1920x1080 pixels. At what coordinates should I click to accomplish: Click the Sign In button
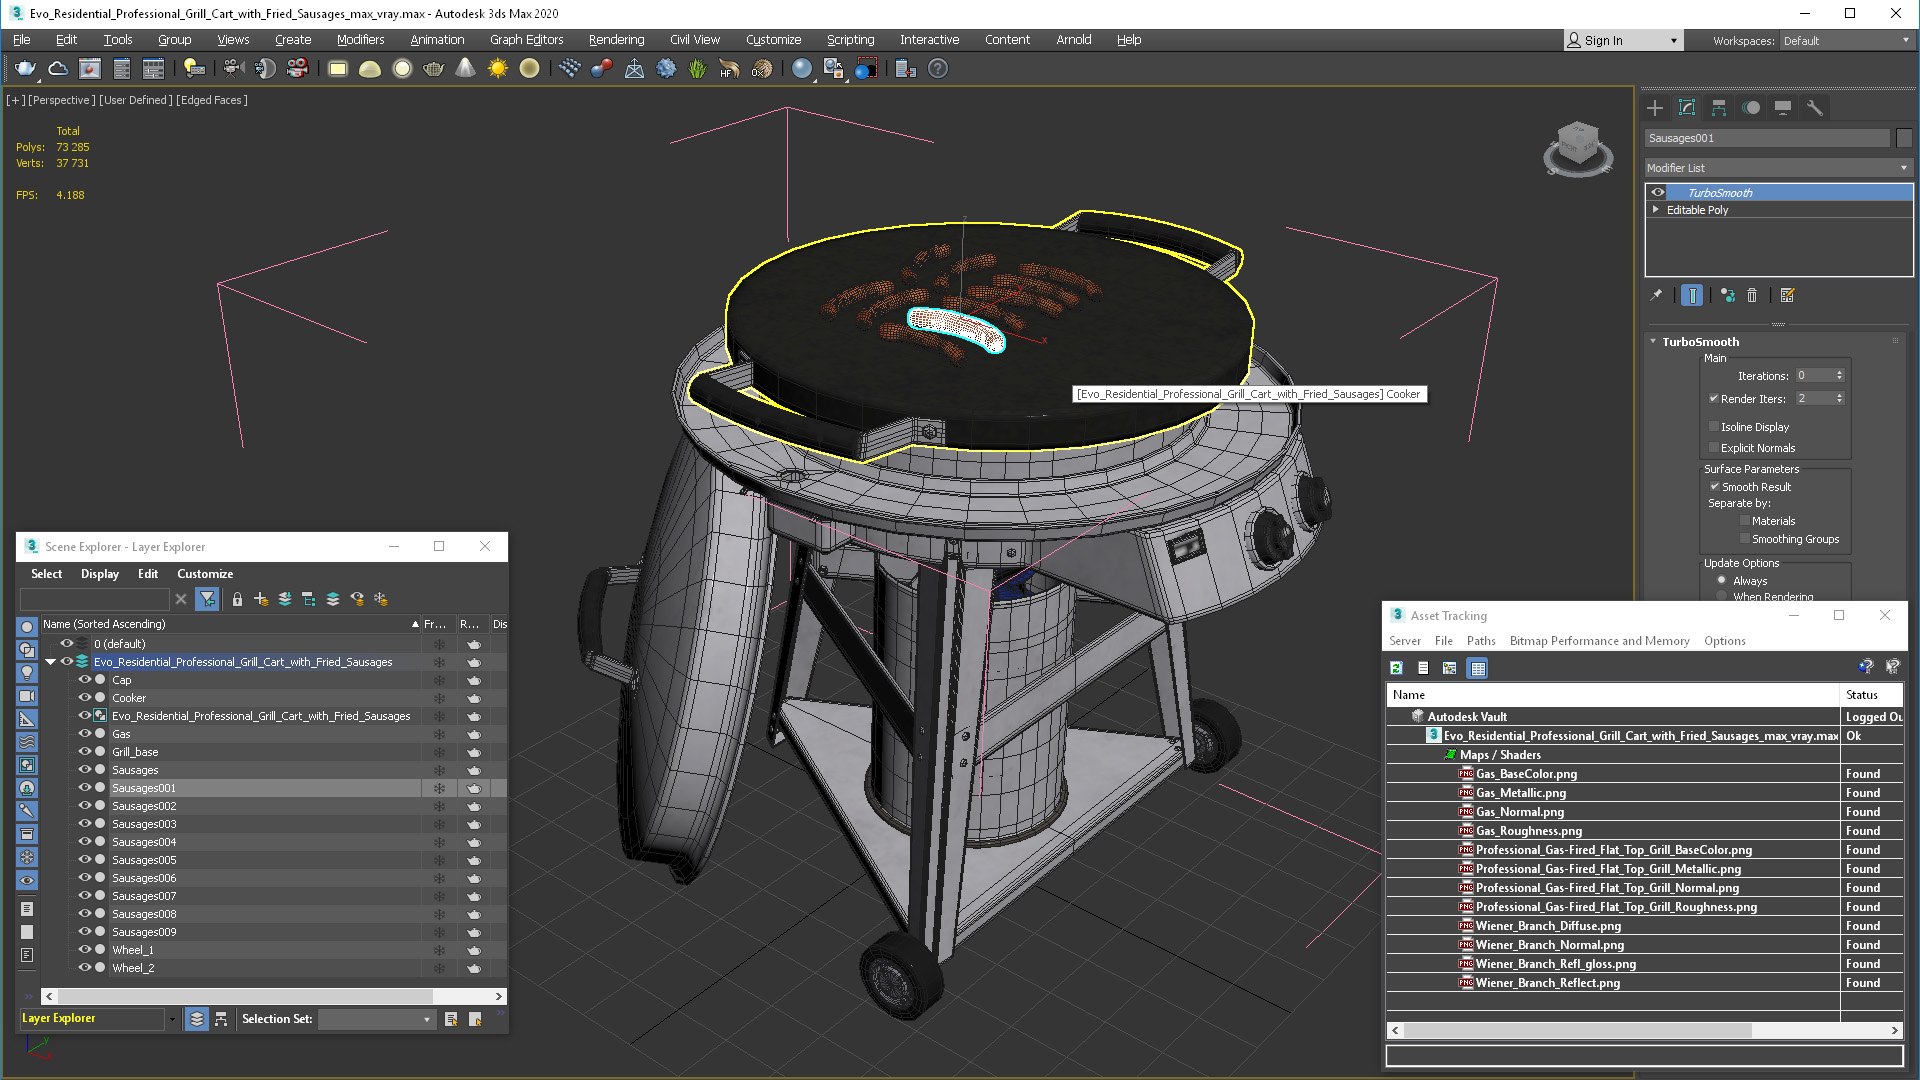1602,40
